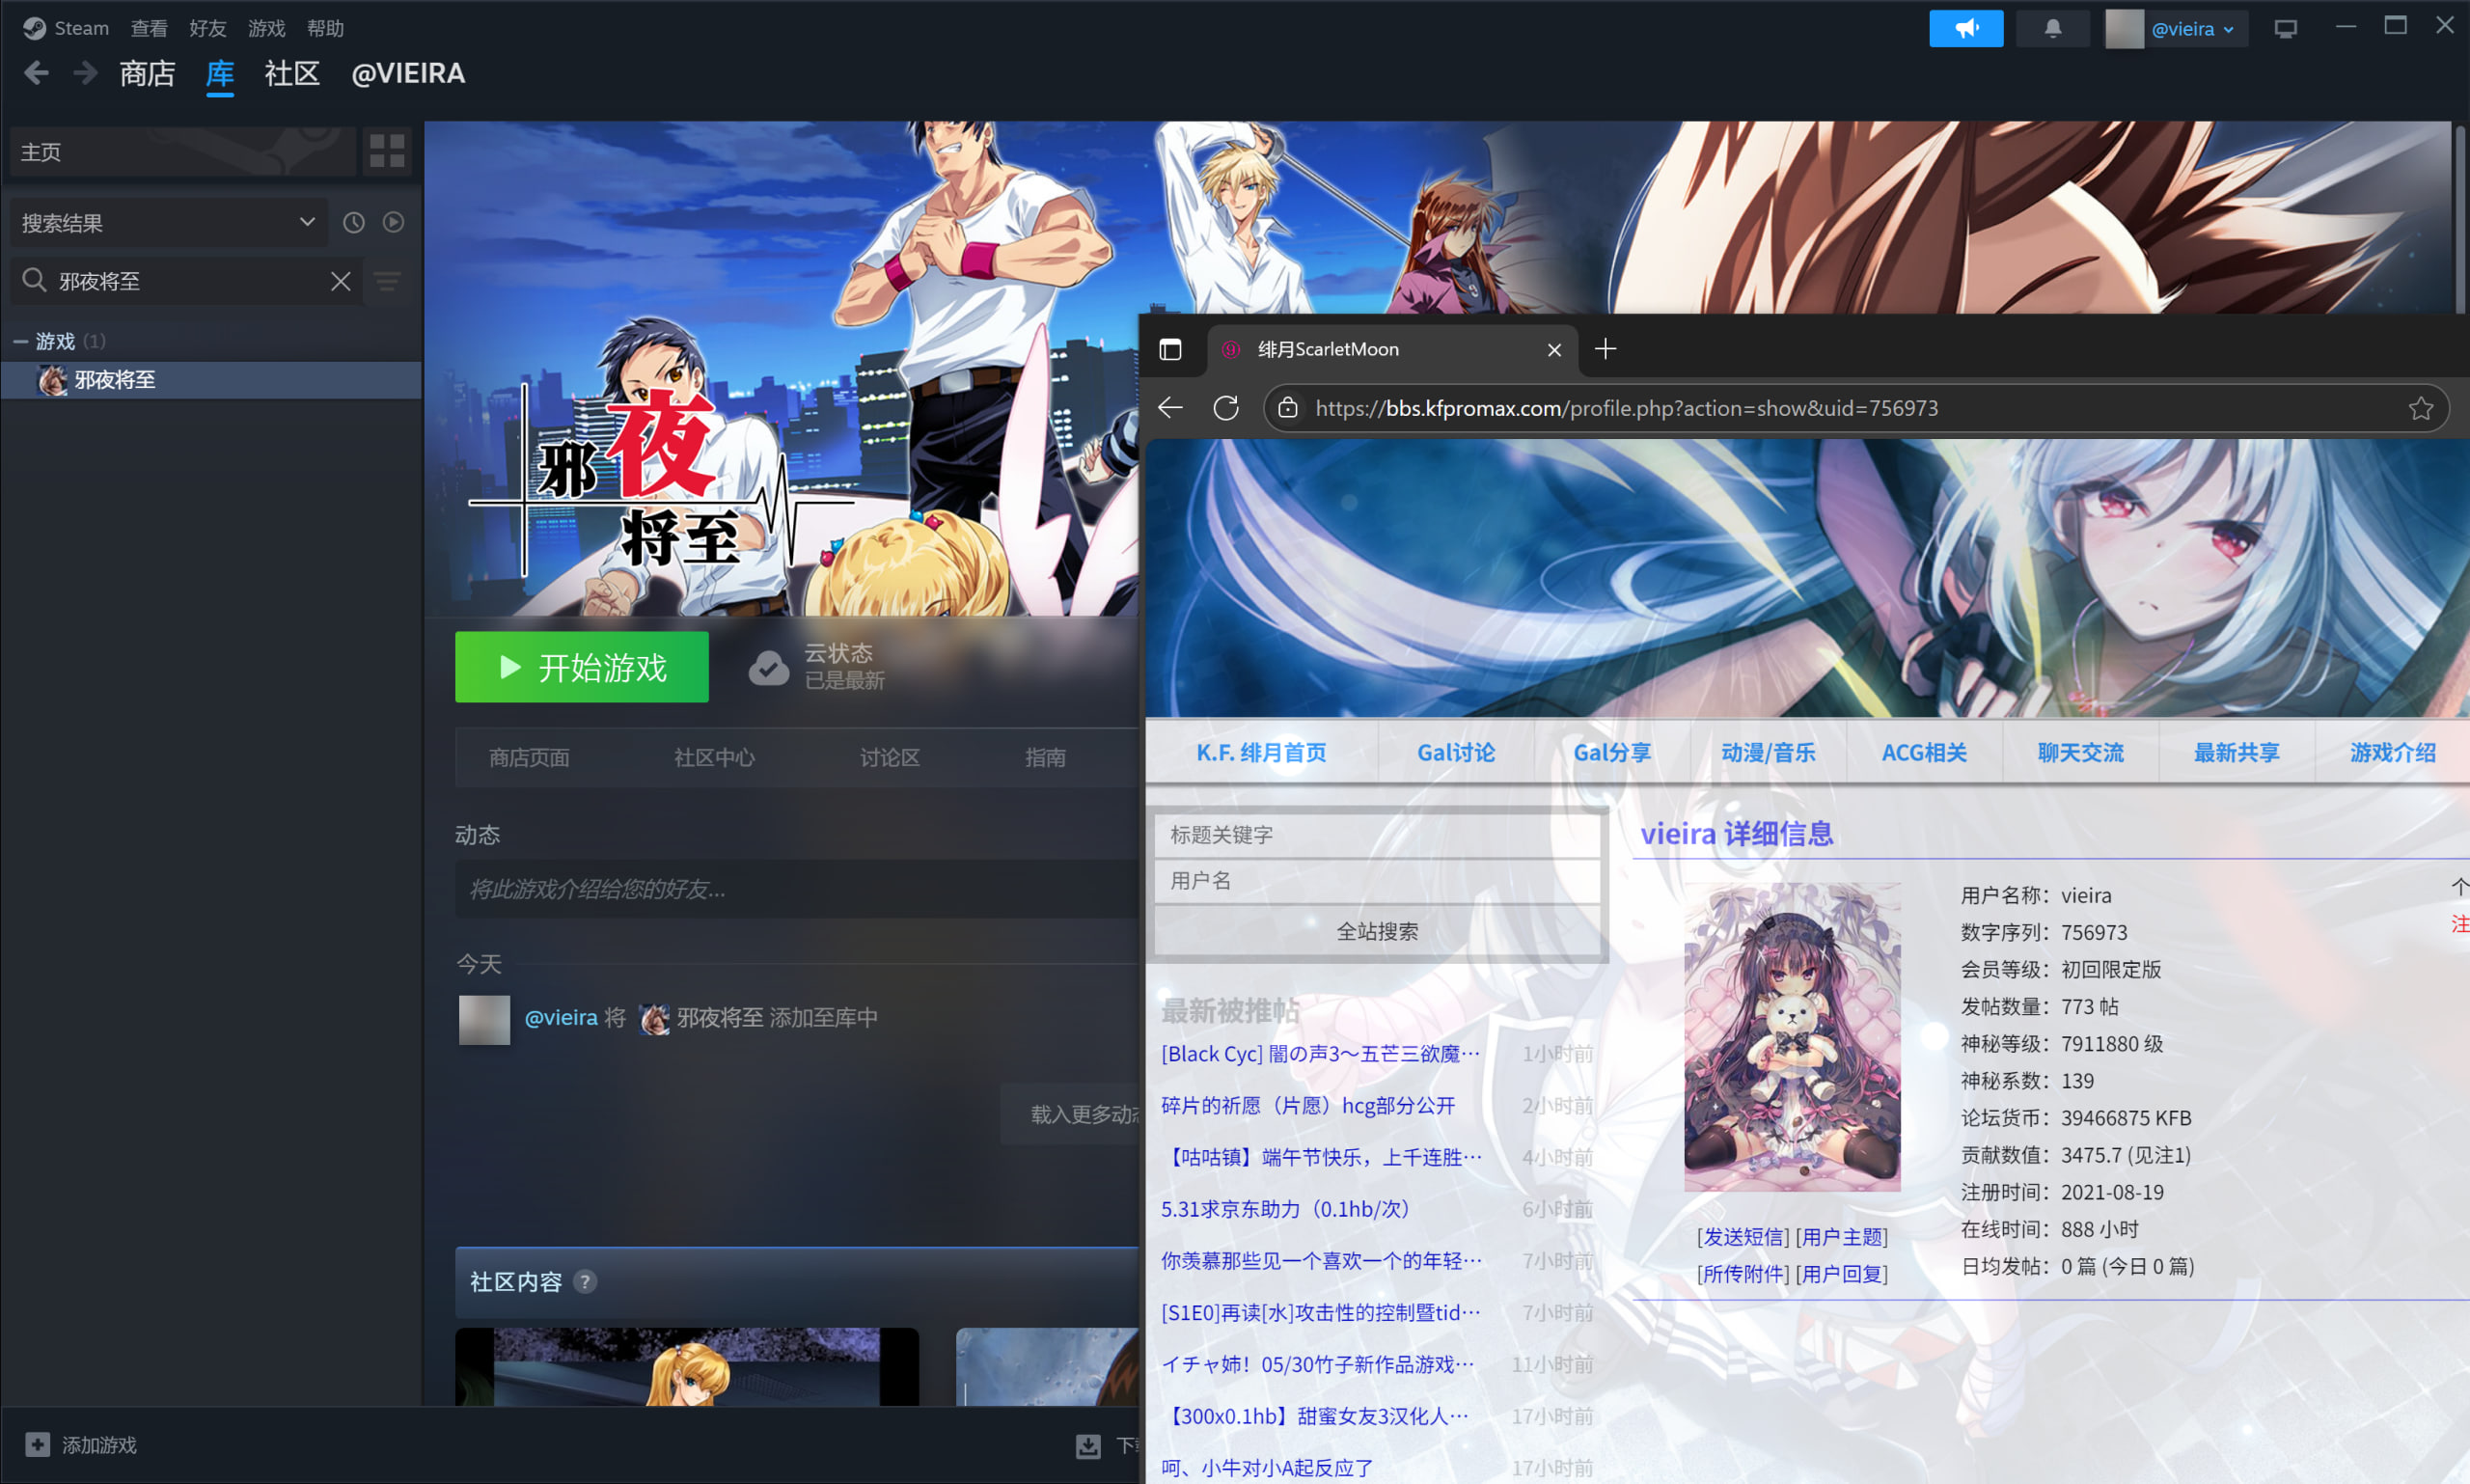Click the 全站搜索 button
Screen dimensions: 2470x1484
point(1376,931)
